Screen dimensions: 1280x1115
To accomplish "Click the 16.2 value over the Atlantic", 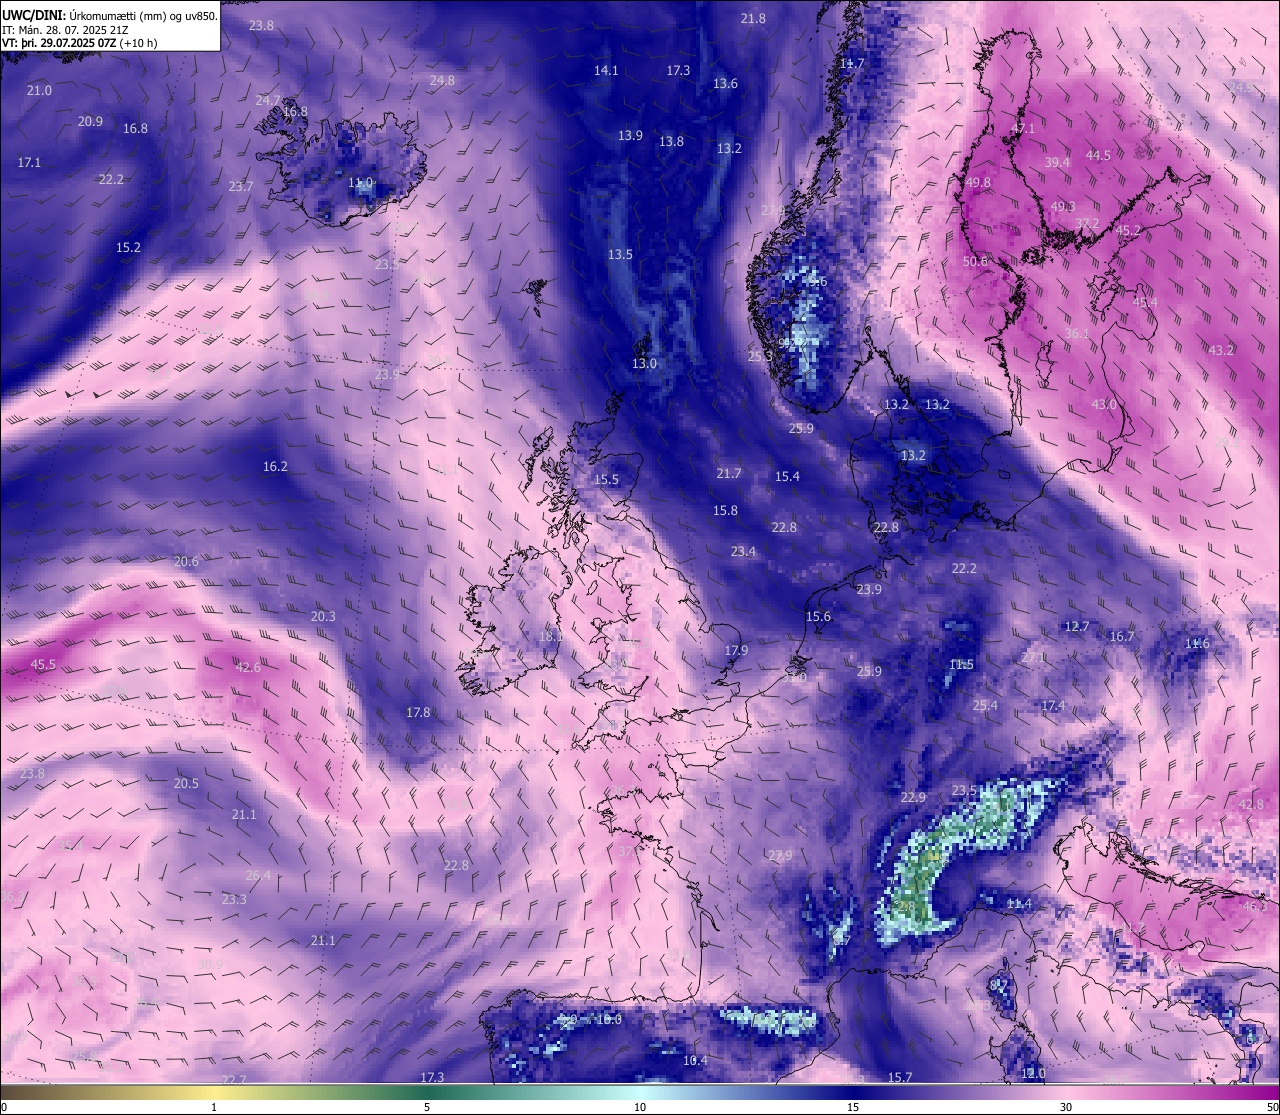I will click(275, 466).
